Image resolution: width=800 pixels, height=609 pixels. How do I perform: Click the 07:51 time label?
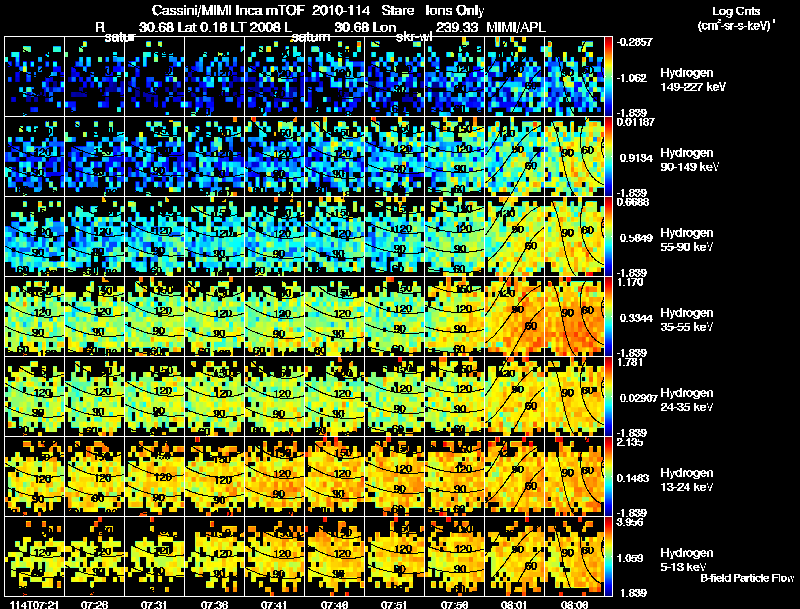point(394,604)
